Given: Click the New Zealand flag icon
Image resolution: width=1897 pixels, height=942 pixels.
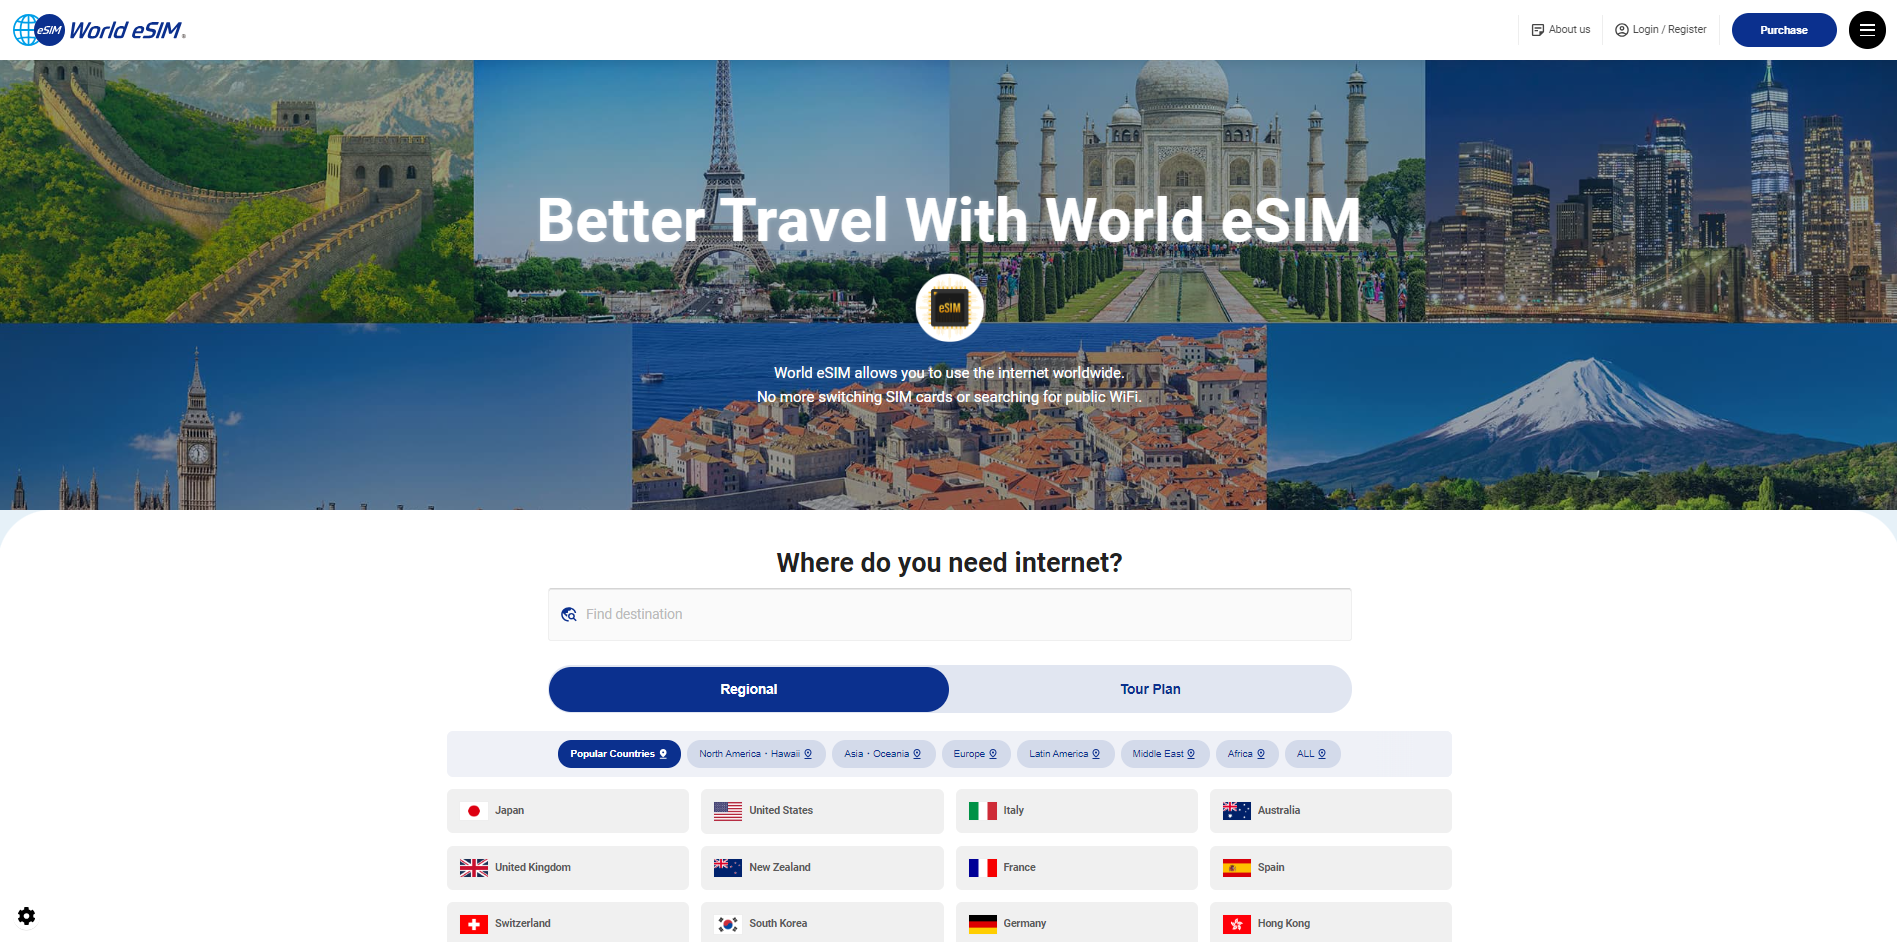Looking at the screenshot, I should click(x=728, y=868).
